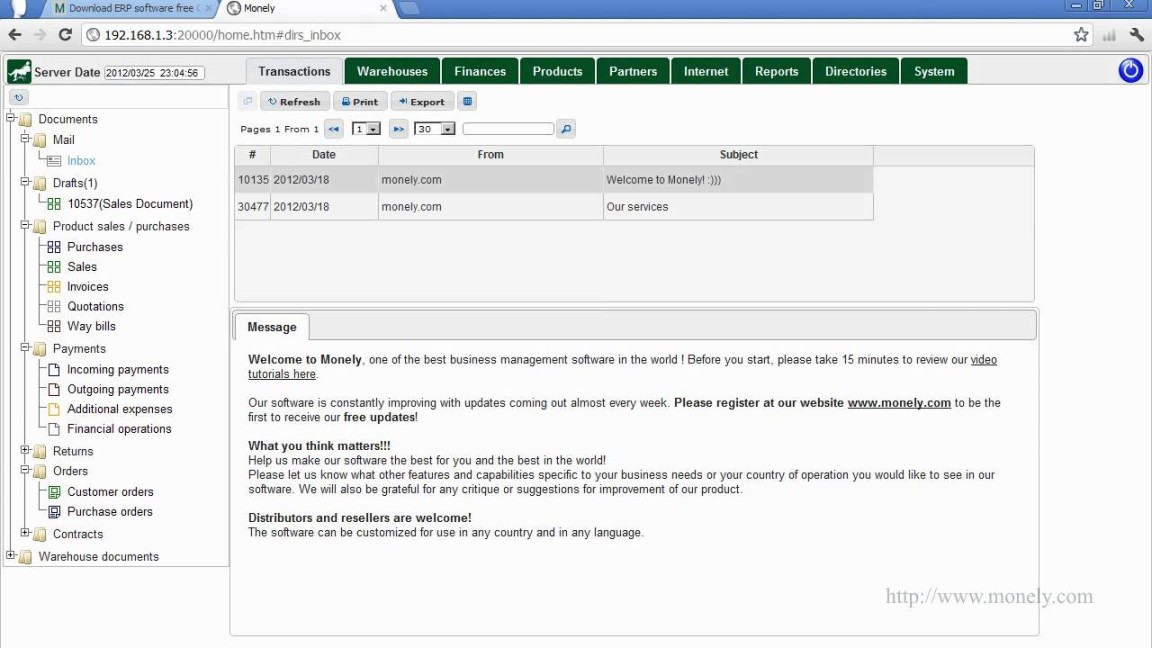Click the blue power logout icon
The width and height of the screenshot is (1152, 648).
(x=1130, y=71)
